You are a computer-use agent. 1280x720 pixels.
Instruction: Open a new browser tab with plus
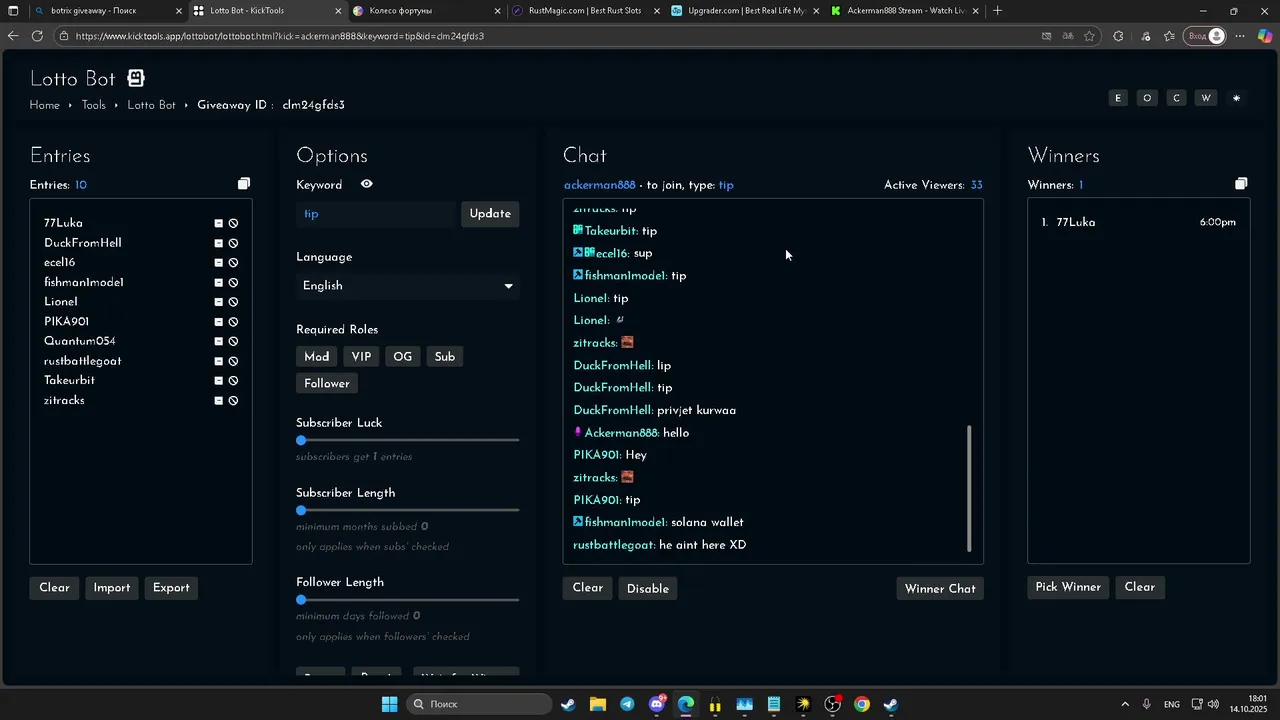(x=998, y=11)
